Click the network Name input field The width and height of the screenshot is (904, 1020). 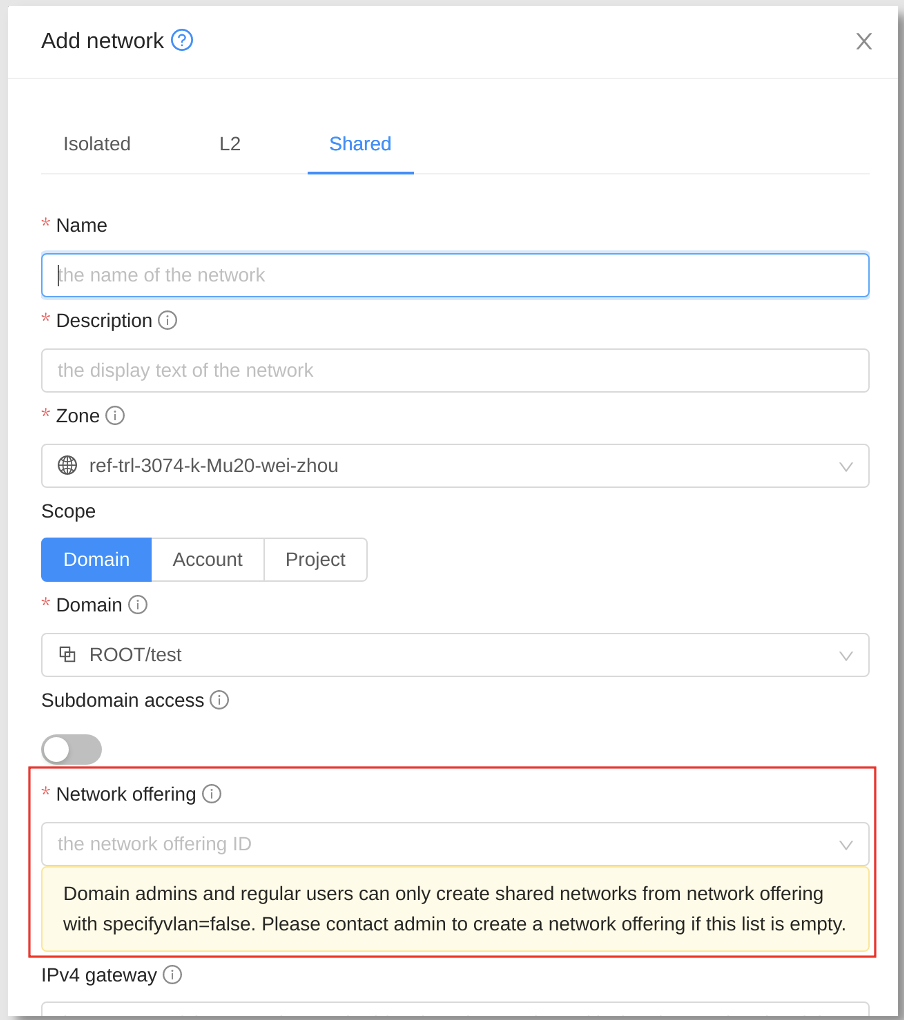point(455,275)
